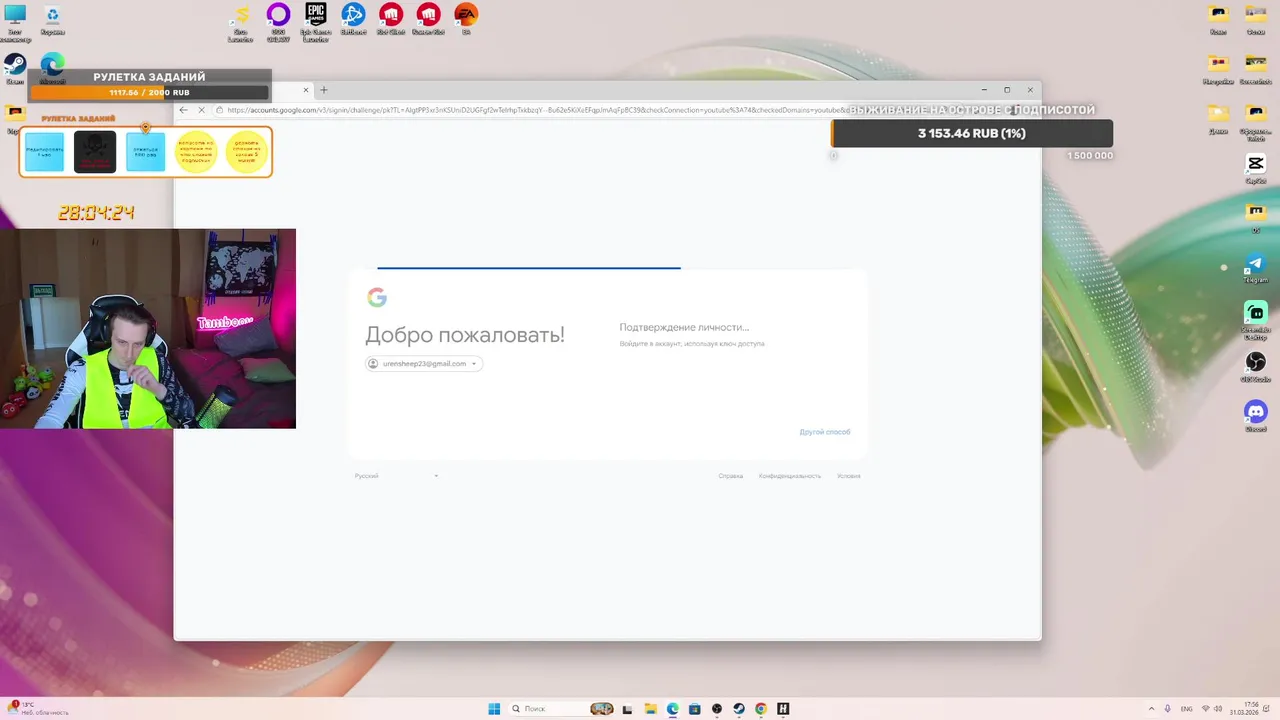The width and height of the screenshot is (1280, 720).
Task: Show hidden system tray icons
Action: tap(1150, 709)
